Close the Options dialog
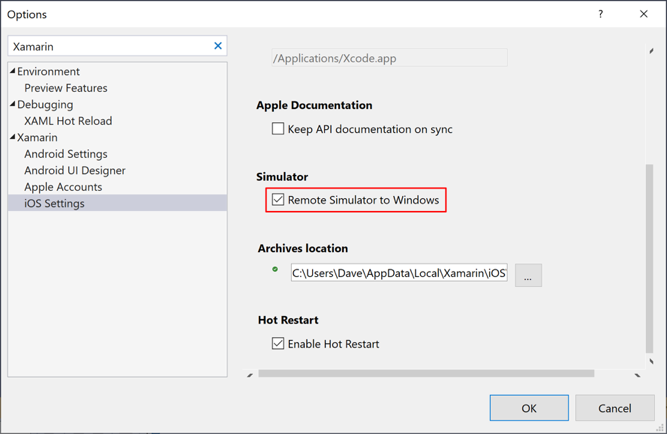667x434 pixels. point(644,14)
